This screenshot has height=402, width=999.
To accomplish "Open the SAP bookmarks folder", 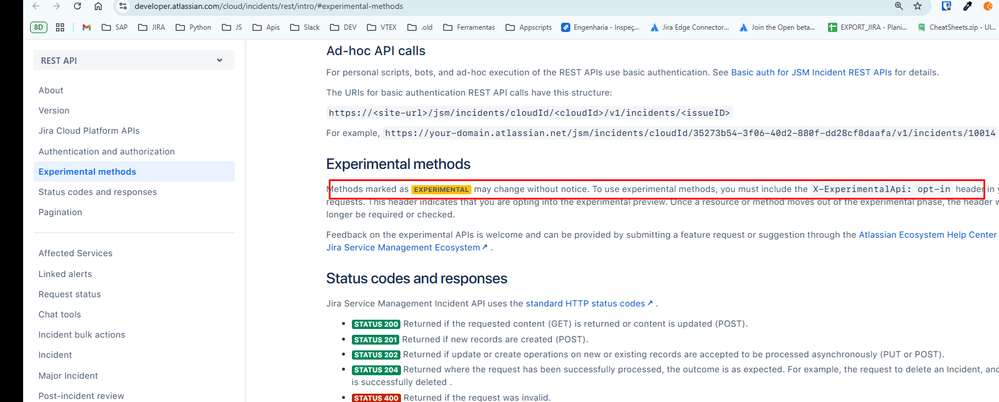I will (115, 27).
